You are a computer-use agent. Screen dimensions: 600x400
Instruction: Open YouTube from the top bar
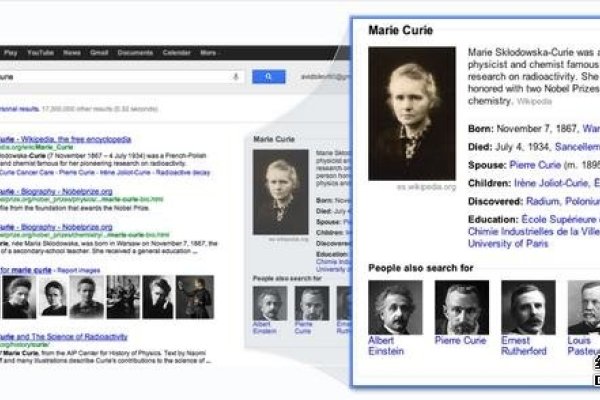[40, 53]
